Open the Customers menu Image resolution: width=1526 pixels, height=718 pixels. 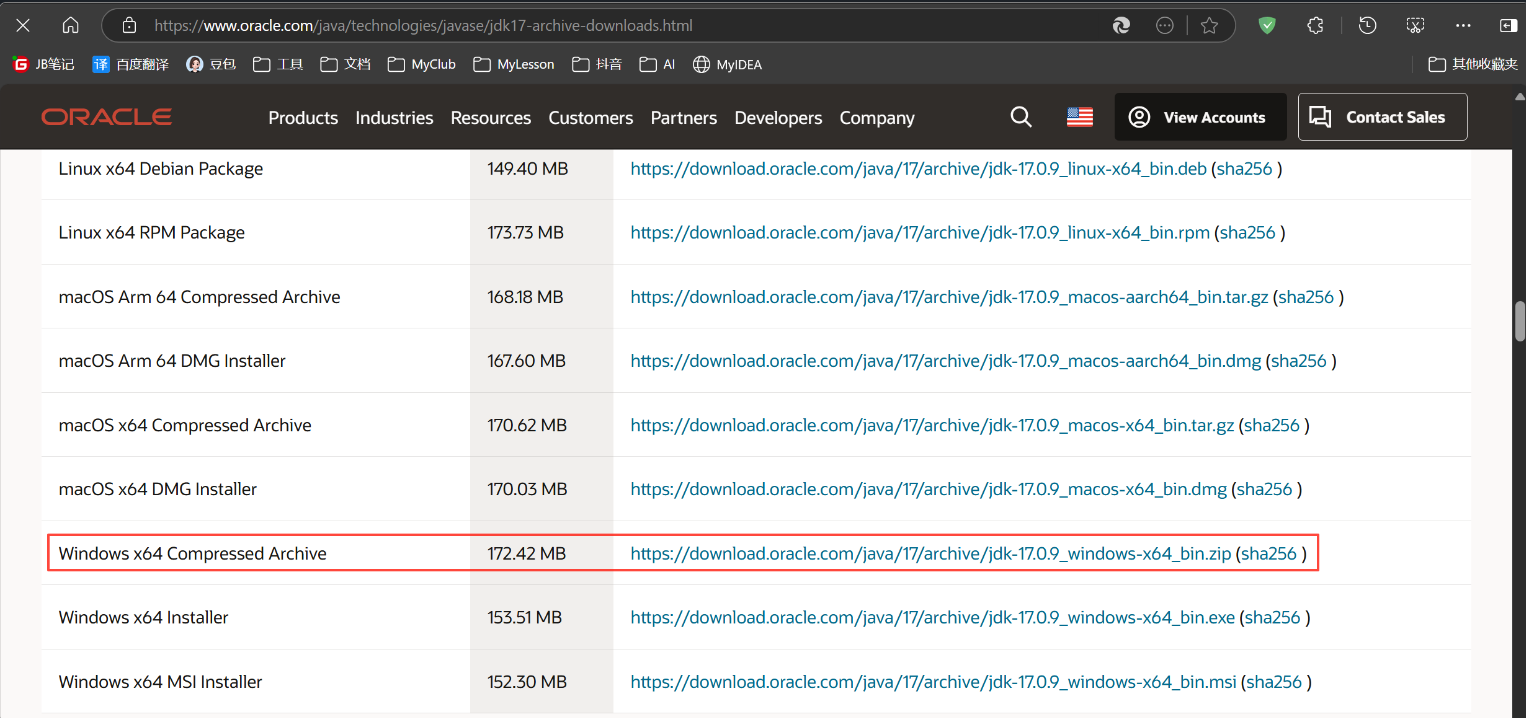click(x=591, y=118)
